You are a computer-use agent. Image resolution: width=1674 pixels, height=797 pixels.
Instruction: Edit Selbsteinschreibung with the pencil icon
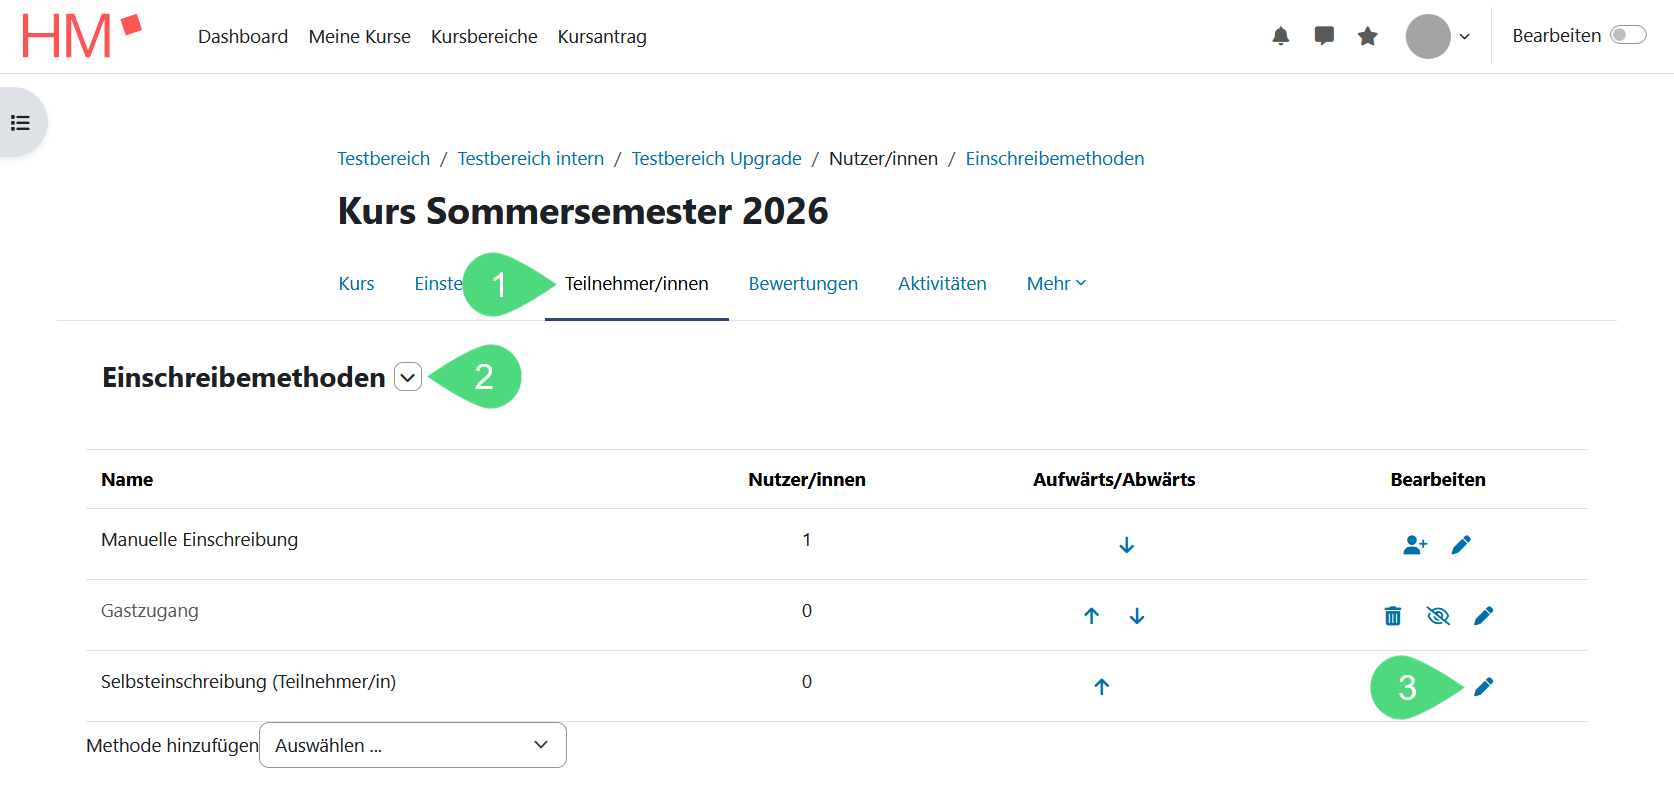[x=1484, y=687]
